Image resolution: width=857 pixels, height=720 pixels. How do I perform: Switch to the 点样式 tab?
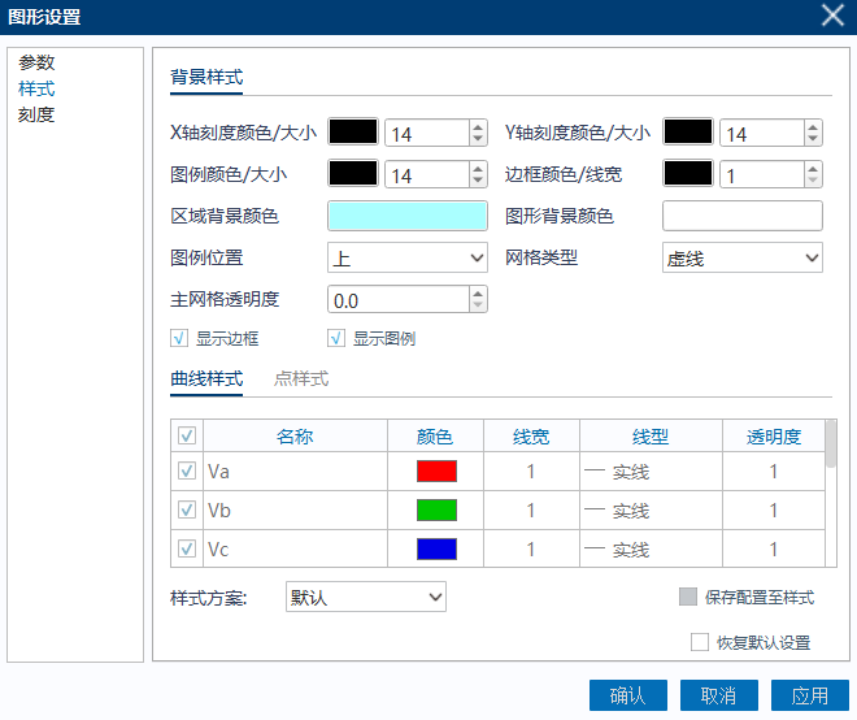(x=300, y=379)
